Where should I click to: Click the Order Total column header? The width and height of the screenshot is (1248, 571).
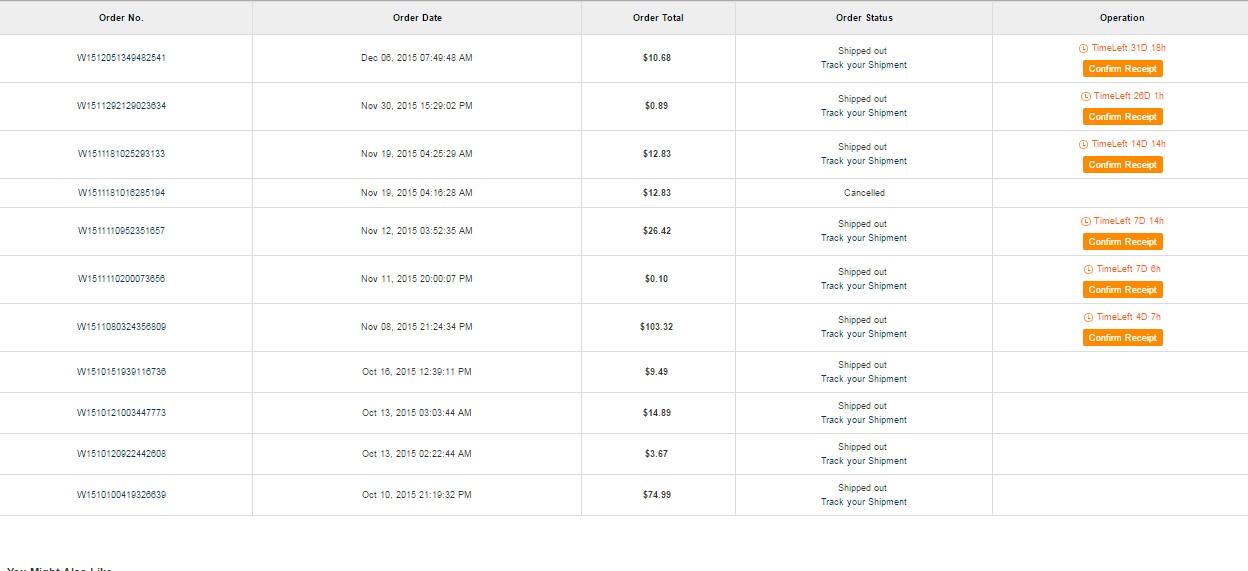[x=658, y=18]
